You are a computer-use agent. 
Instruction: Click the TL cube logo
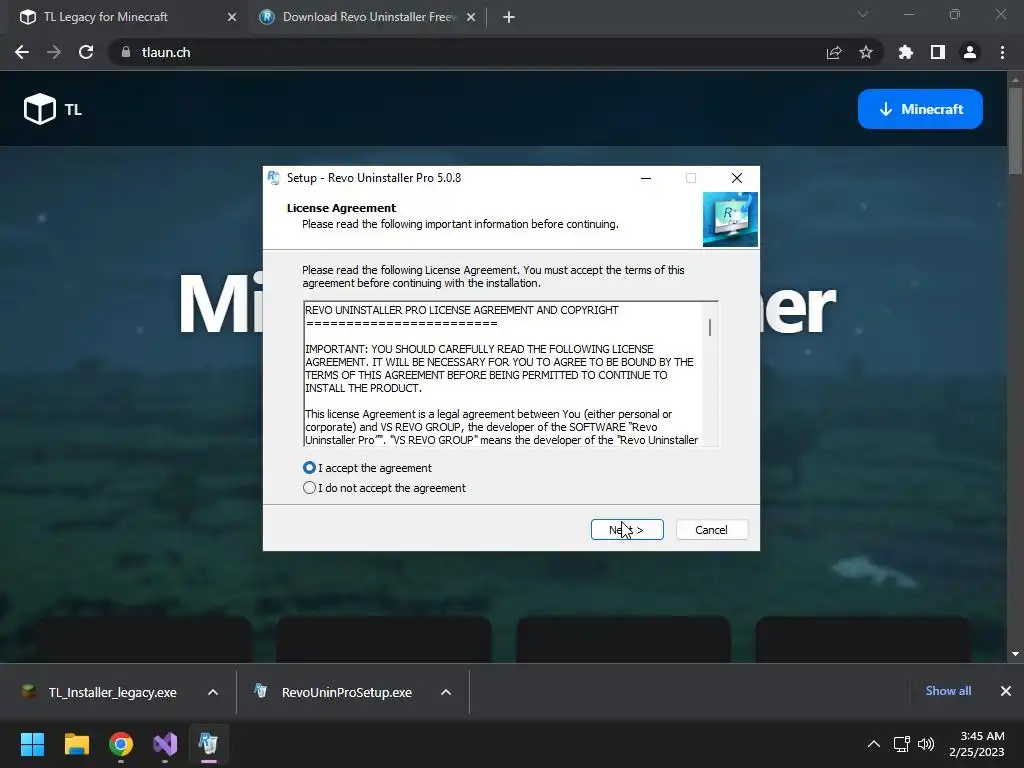40,109
